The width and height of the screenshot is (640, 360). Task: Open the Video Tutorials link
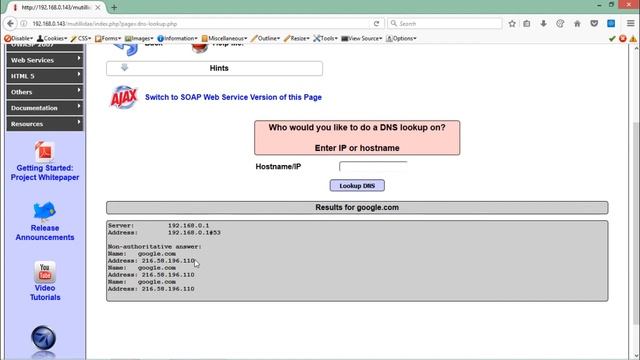45,293
